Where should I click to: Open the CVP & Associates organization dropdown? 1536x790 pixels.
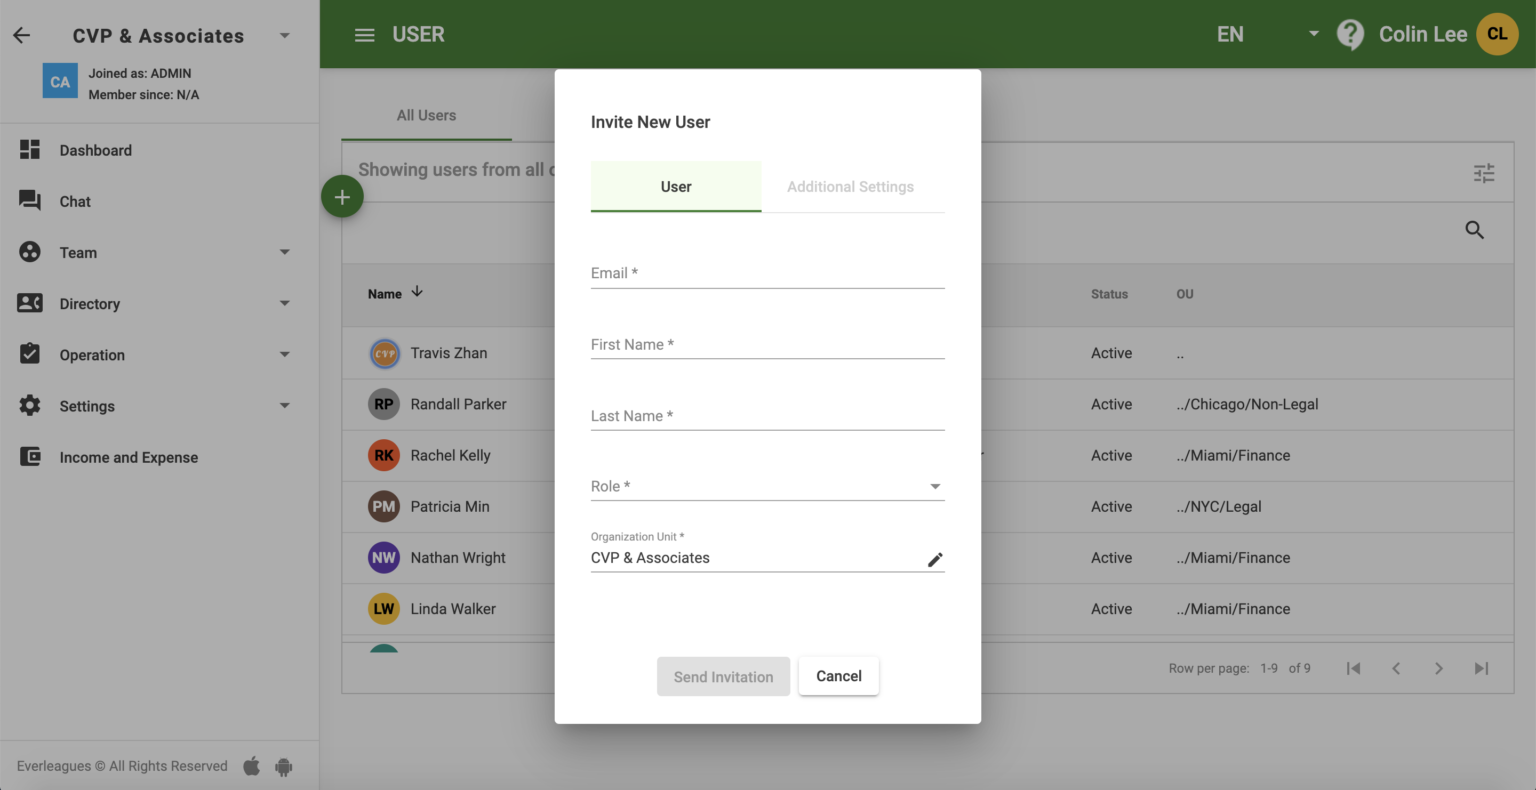pyautogui.click(x=284, y=35)
